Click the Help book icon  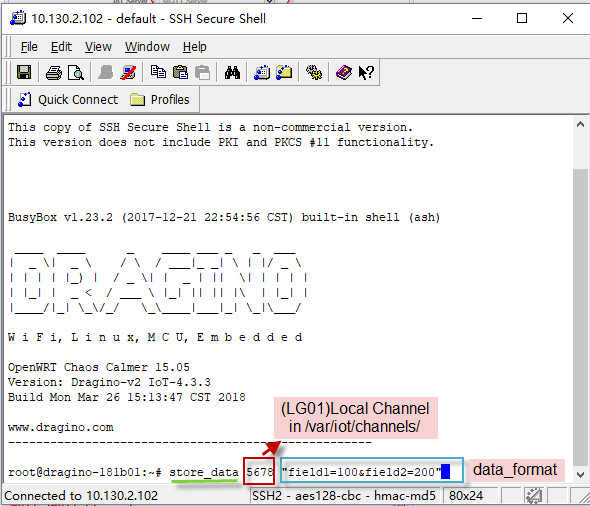(344, 72)
